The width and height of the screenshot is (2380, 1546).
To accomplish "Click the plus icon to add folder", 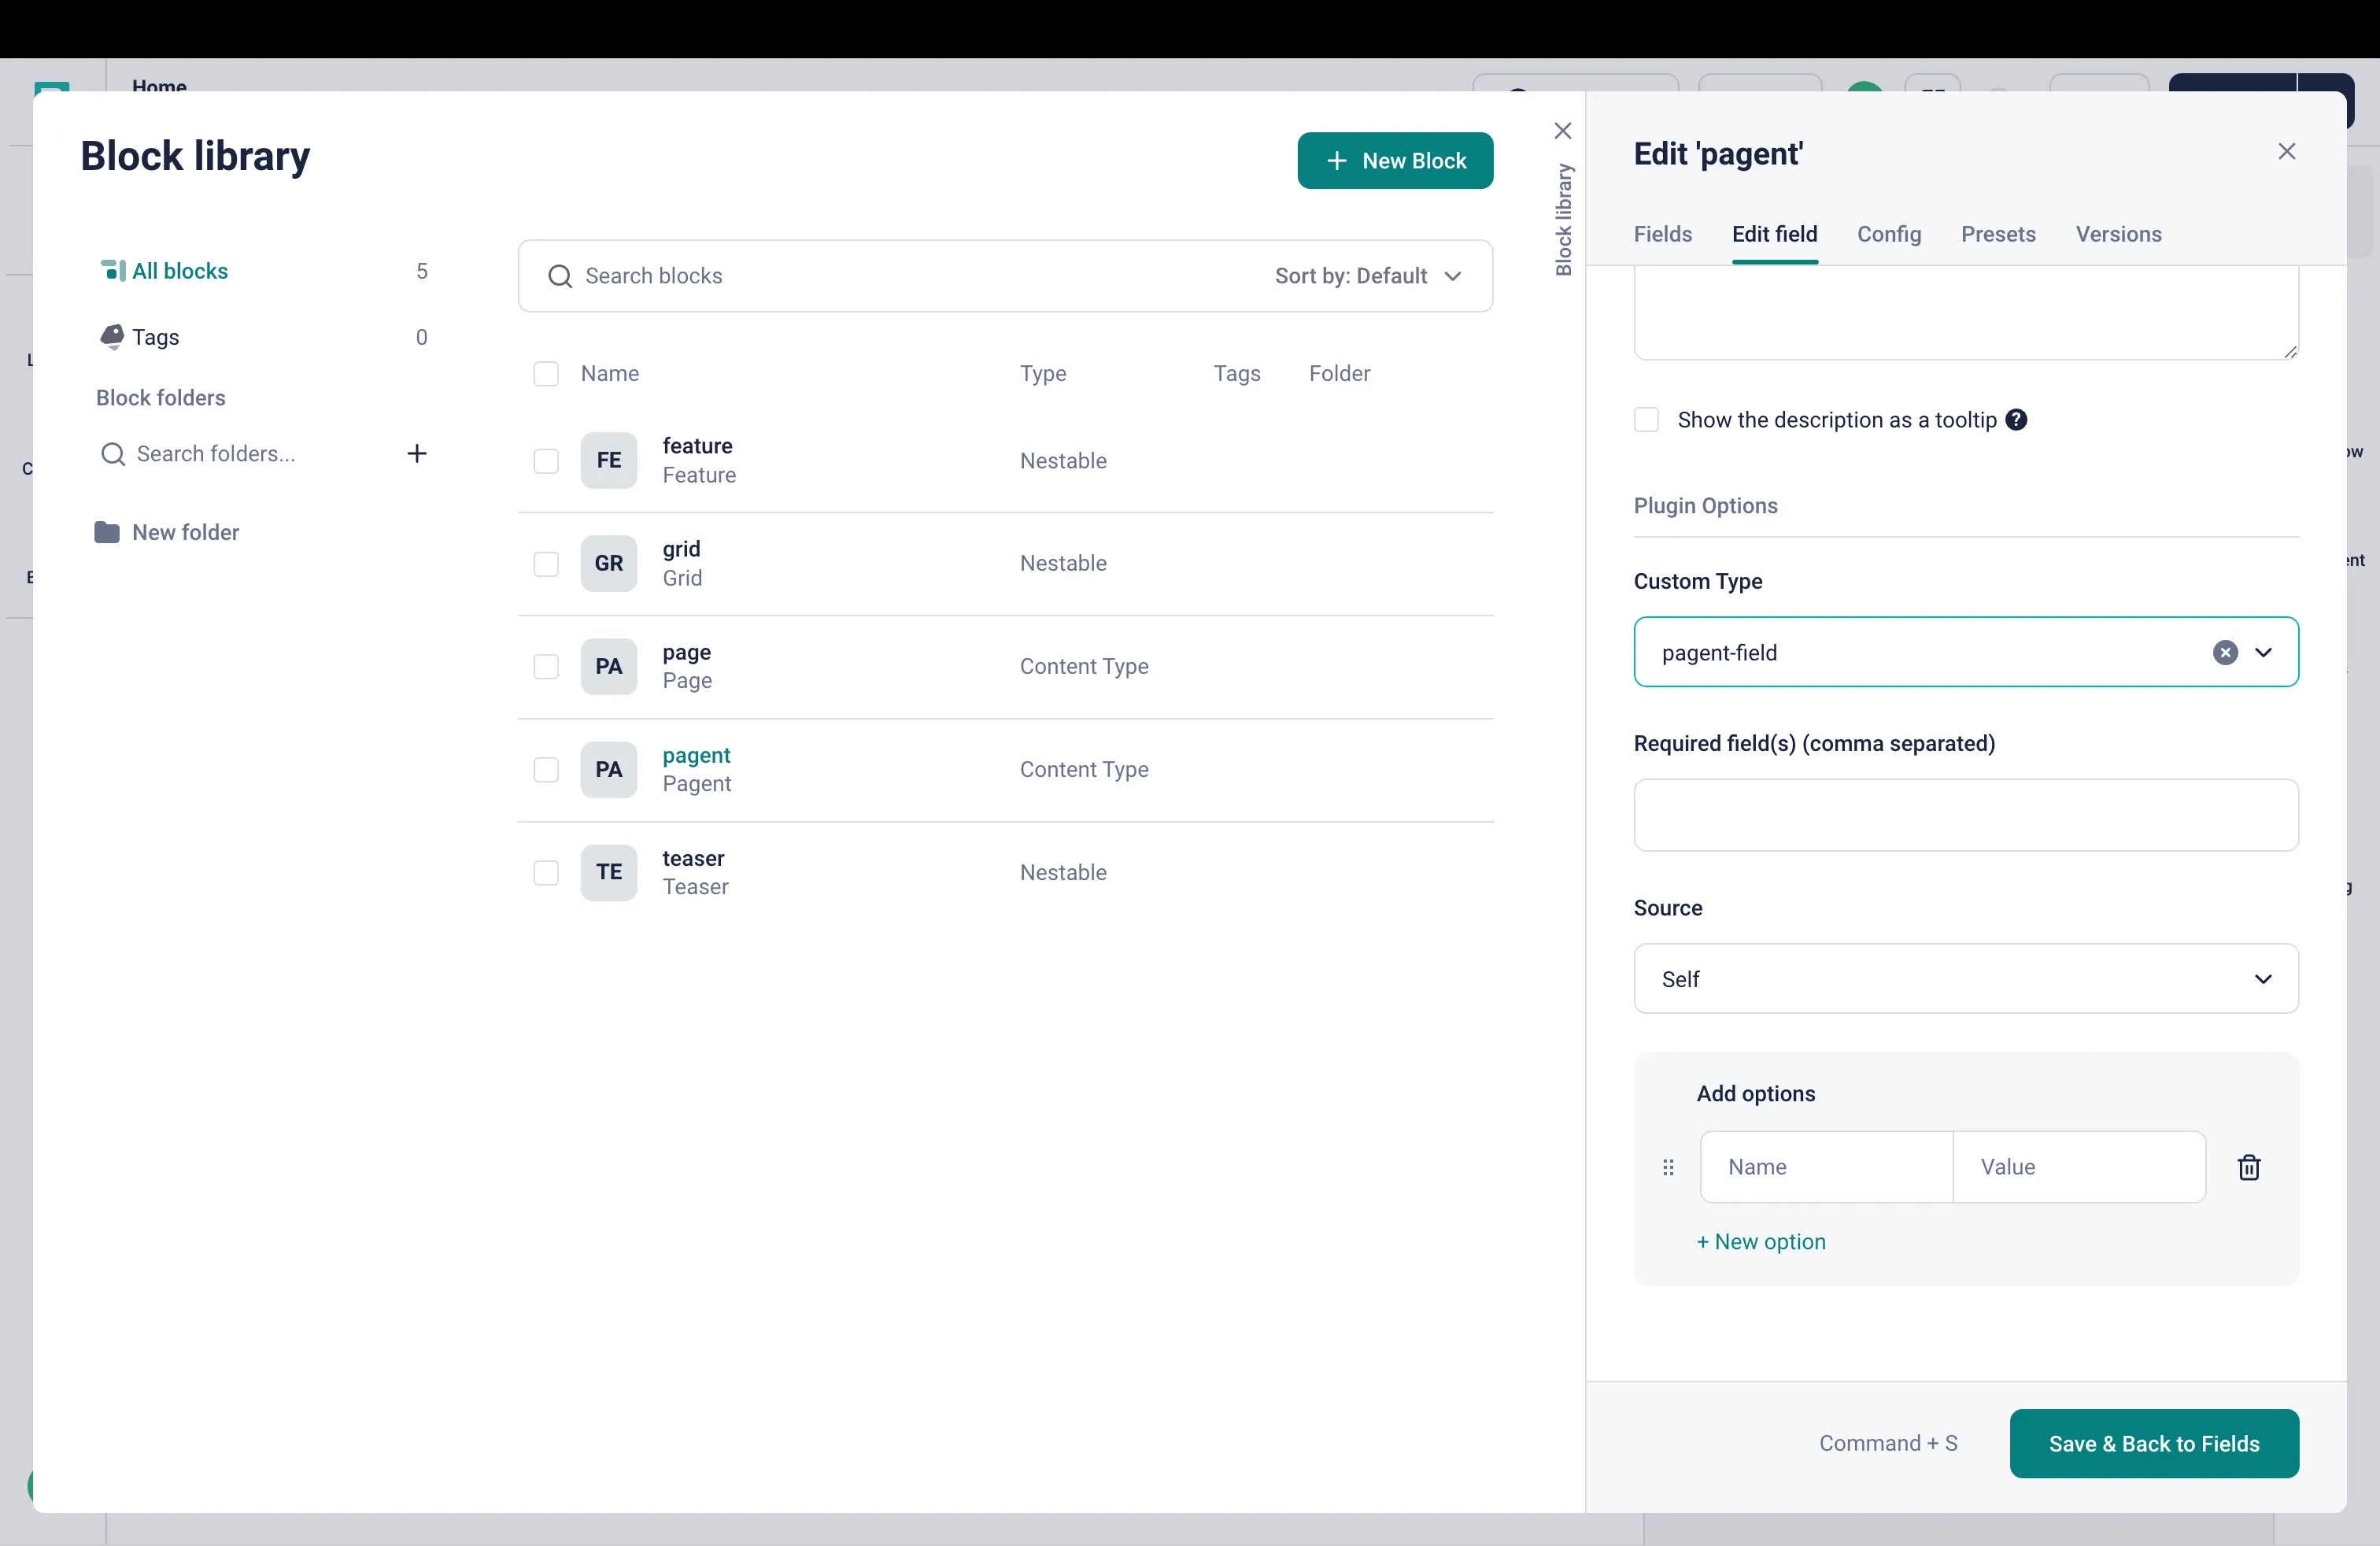I will [417, 453].
